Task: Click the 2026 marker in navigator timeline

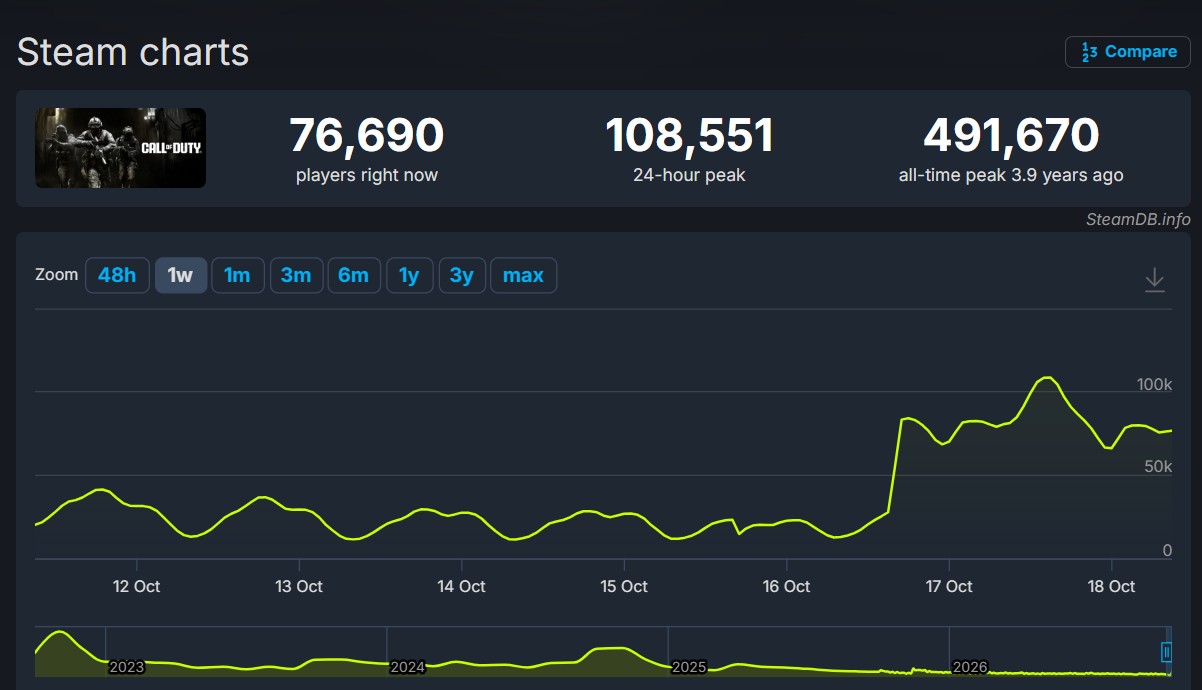Action: point(970,667)
